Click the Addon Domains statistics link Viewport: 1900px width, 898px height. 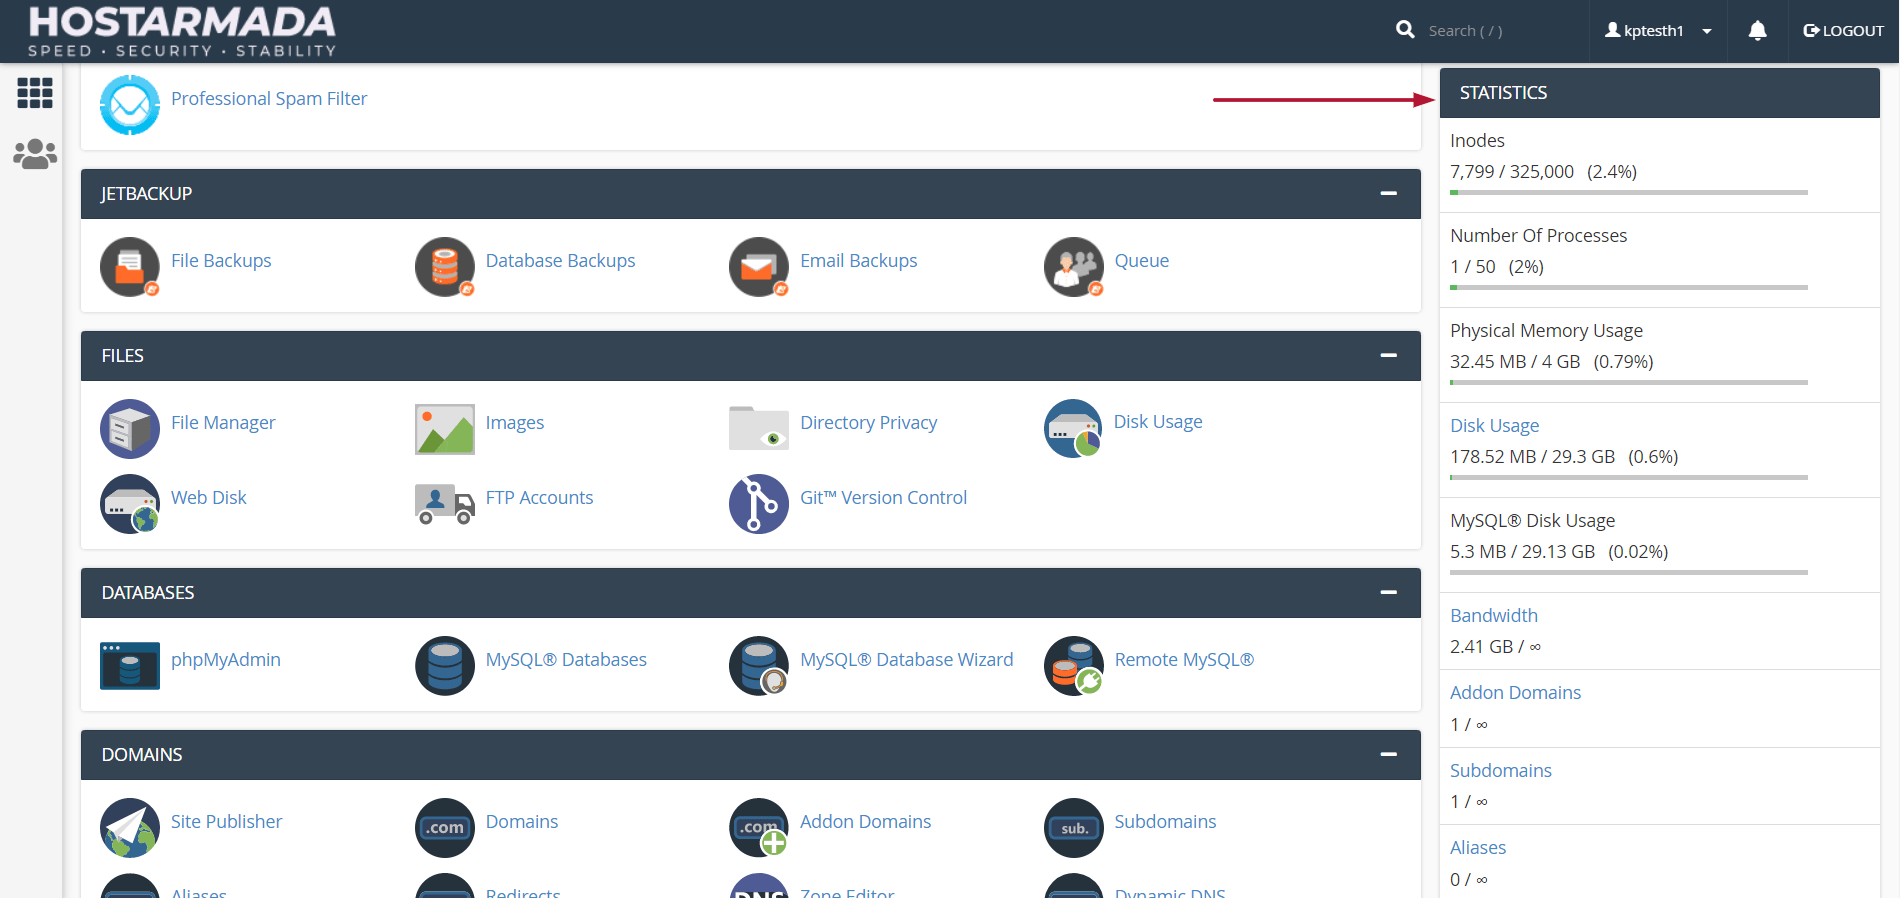pyautogui.click(x=1515, y=692)
